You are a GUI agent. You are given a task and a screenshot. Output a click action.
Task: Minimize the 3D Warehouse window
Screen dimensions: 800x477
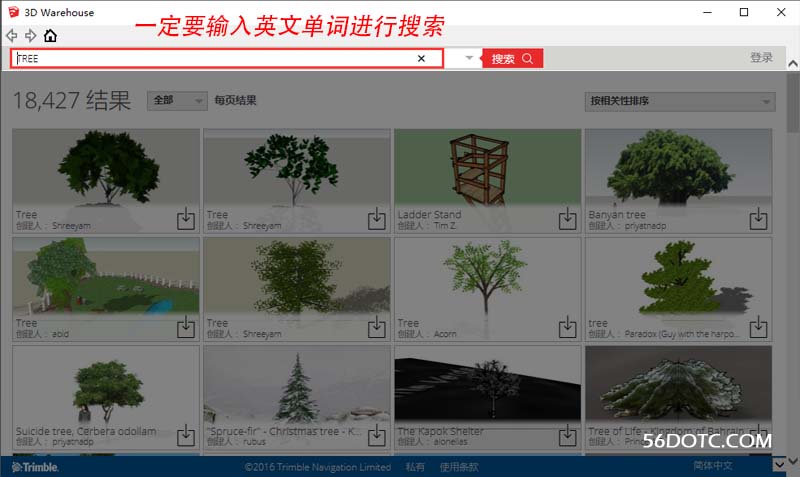(x=707, y=12)
